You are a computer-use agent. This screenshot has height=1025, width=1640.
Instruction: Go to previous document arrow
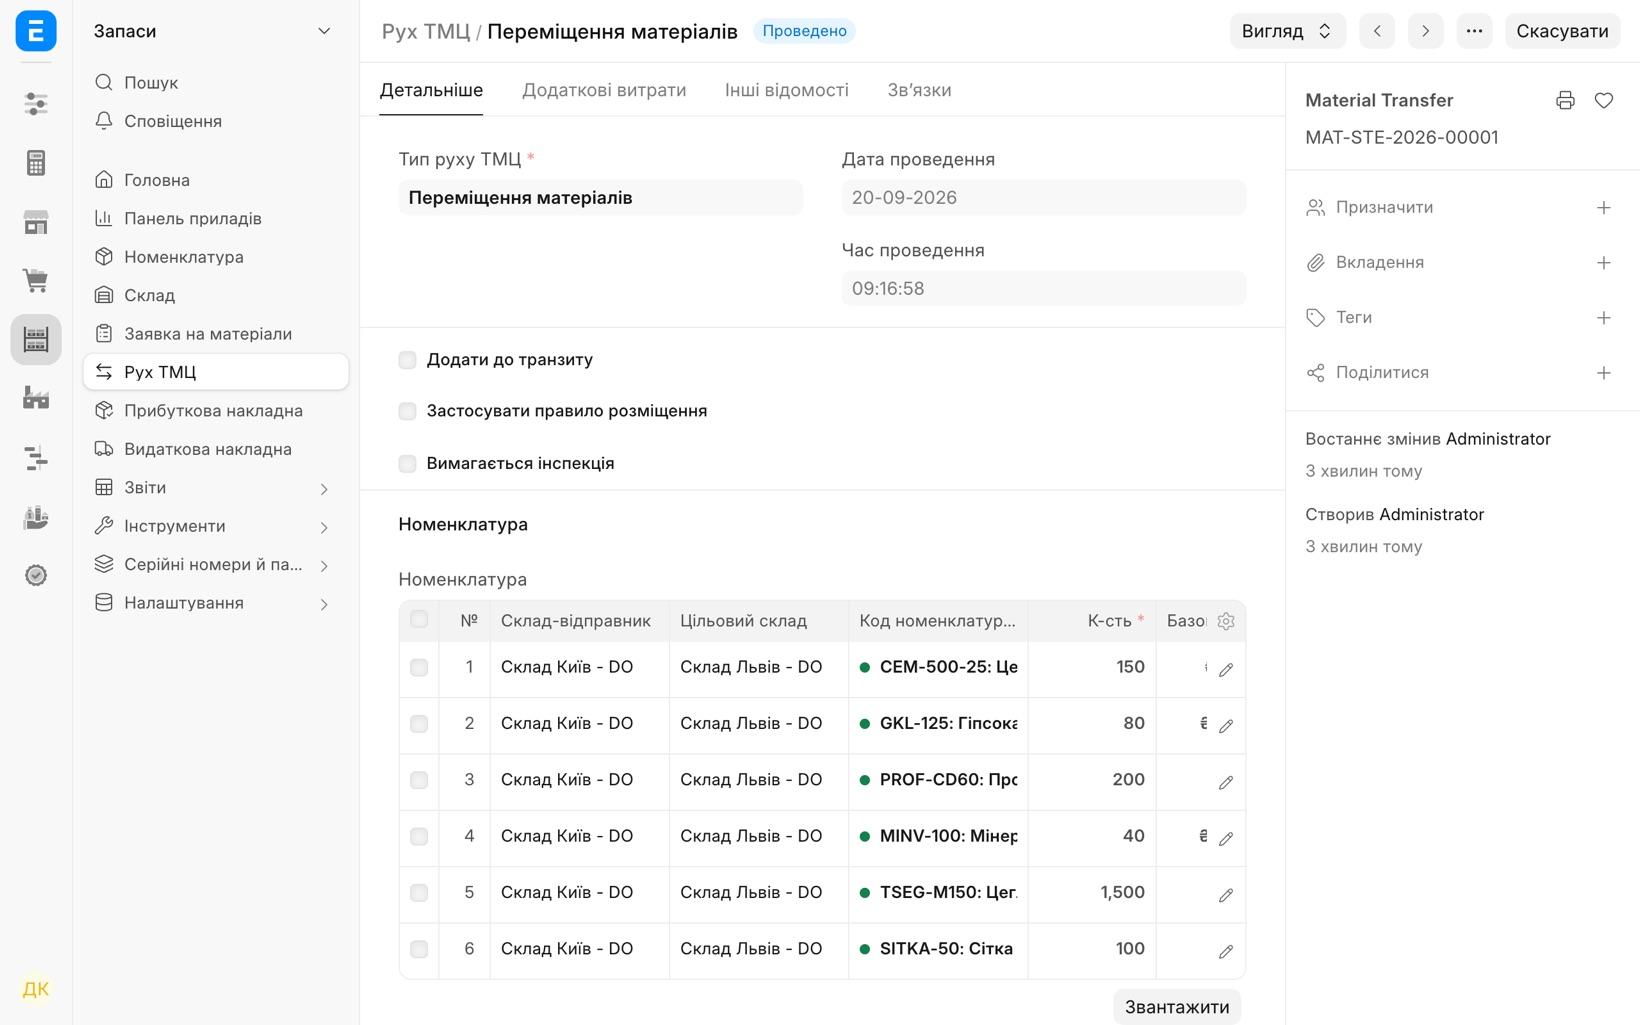coord(1377,31)
